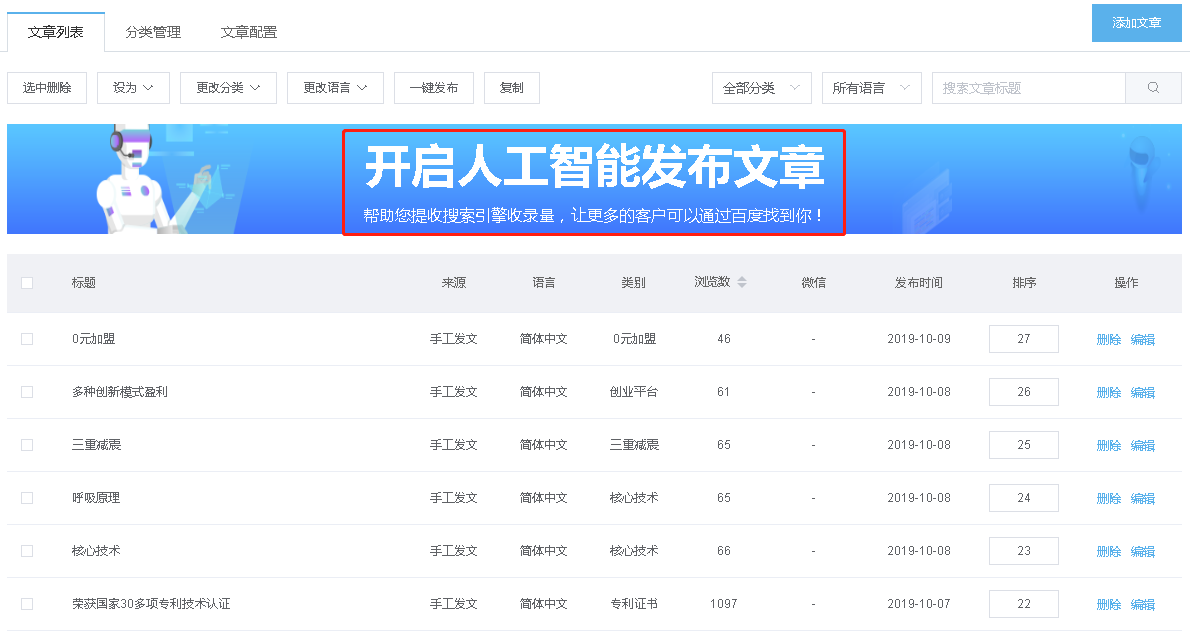Sort by 浏览数 column arrows
Viewport: 1190px width, 637px height.
coord(742,283)
